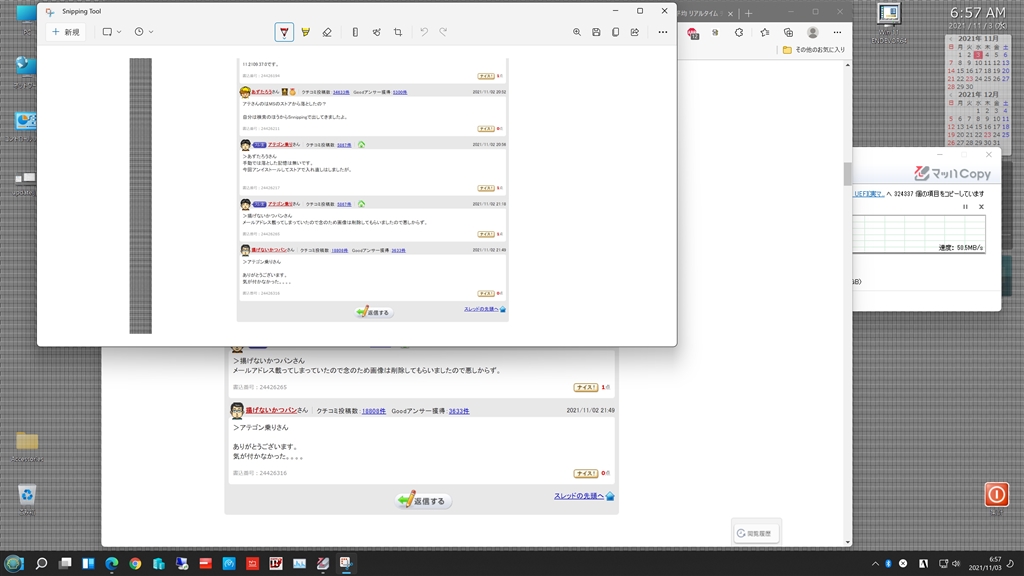Open the Recycle Bin desktop icon
Image resolution: width=1024 pixels, height=576 pixels.
pyautogui.click(x=27, y=500)
